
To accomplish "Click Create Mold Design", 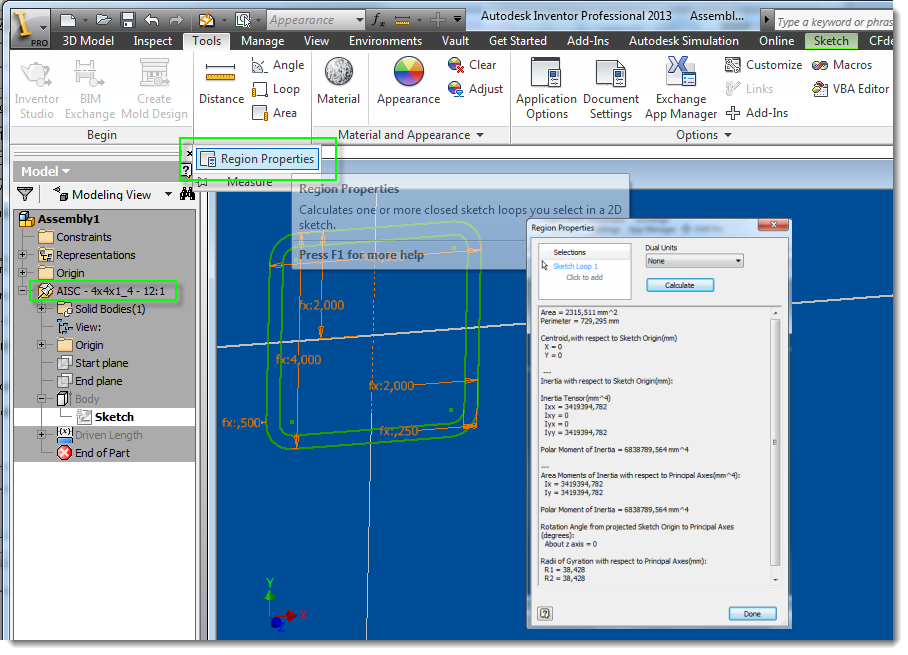I will [154, 89].
